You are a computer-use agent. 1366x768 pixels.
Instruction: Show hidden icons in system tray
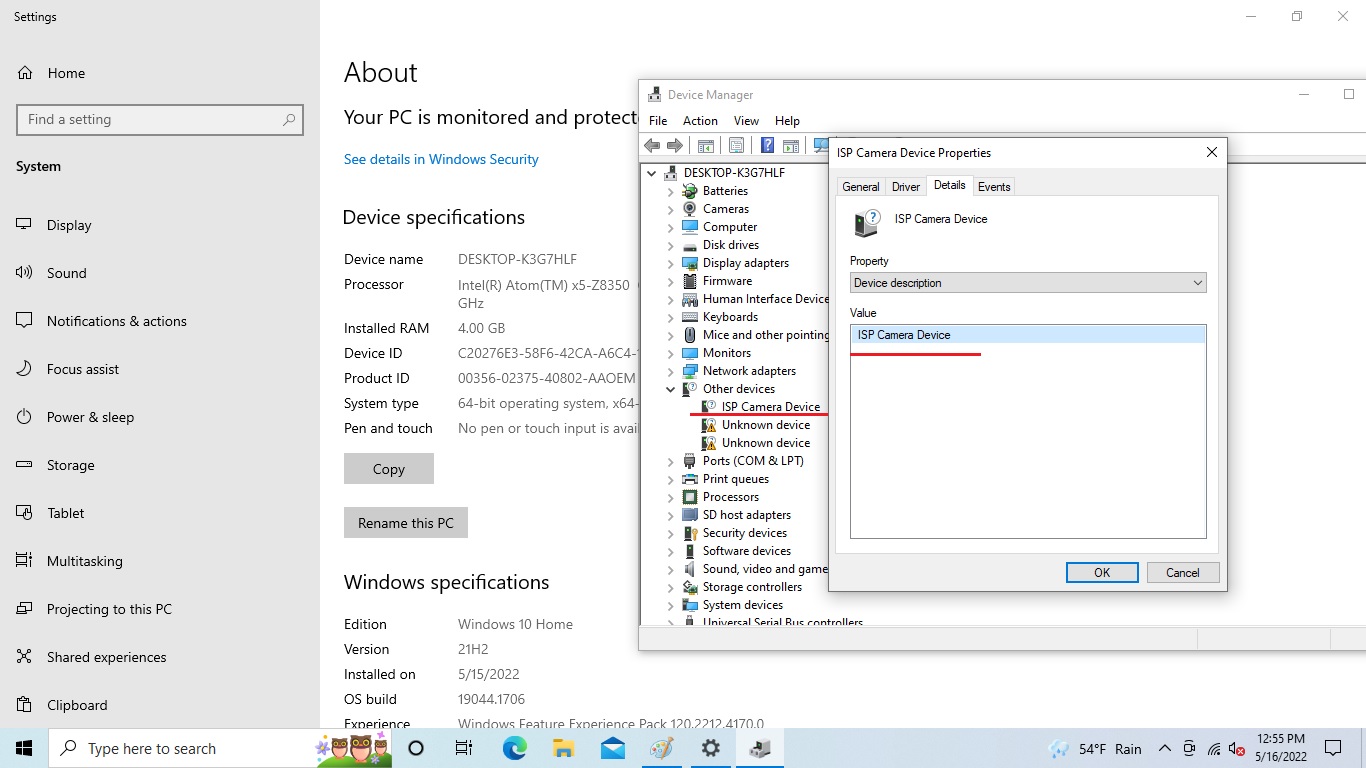coord(1164,748)
